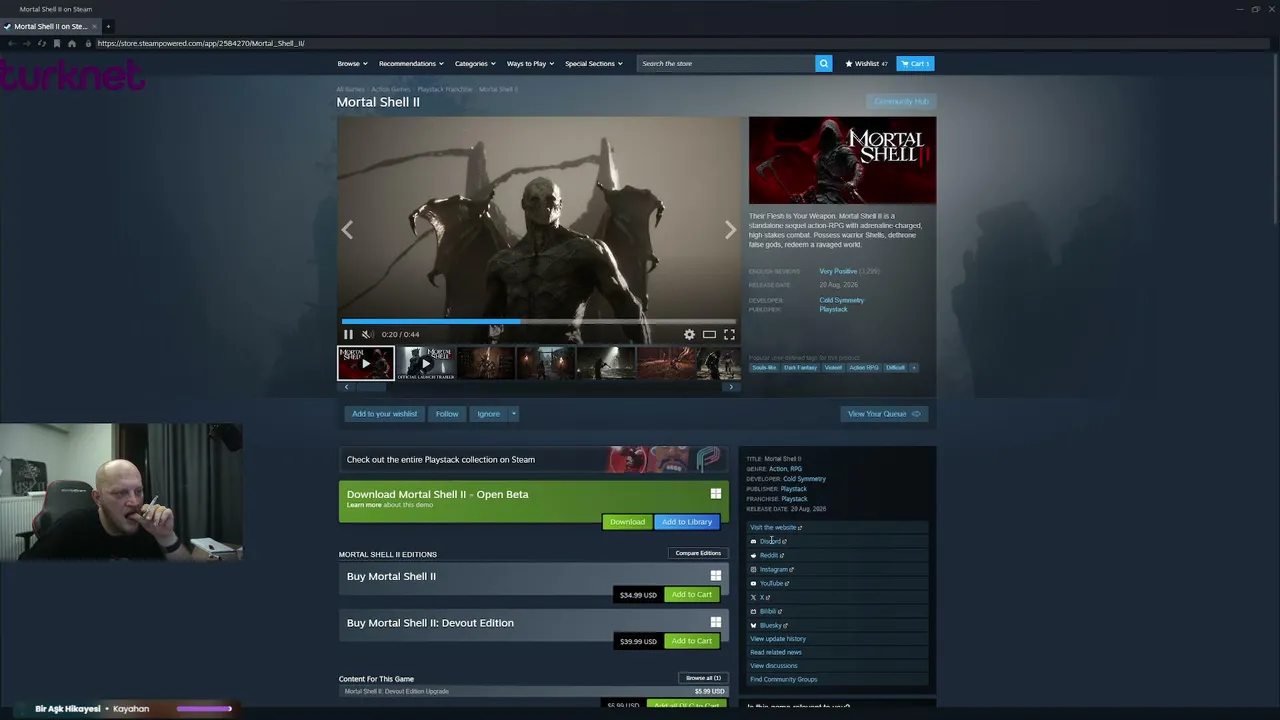Seek on the video progress bar
This screenshot has height=720, width=1280.
pos(539,321)
